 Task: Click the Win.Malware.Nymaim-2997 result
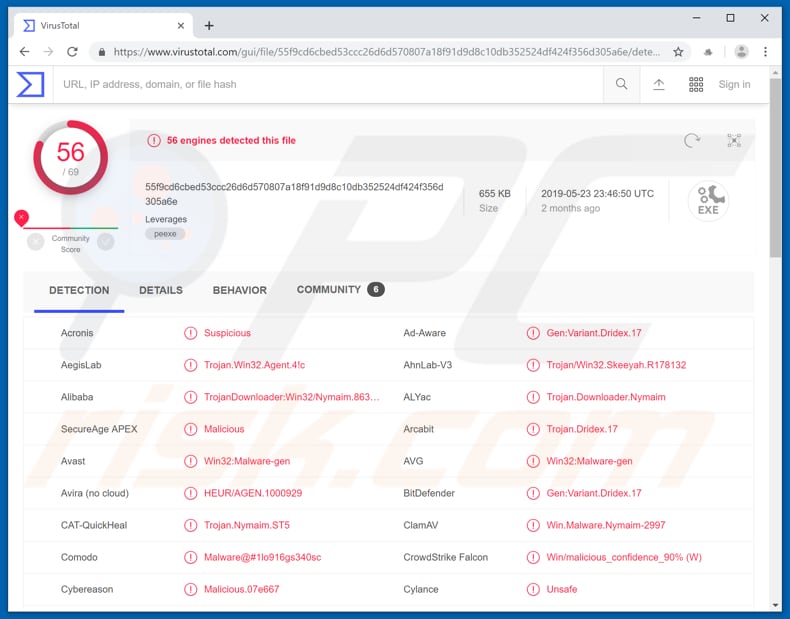click(606, 525)
